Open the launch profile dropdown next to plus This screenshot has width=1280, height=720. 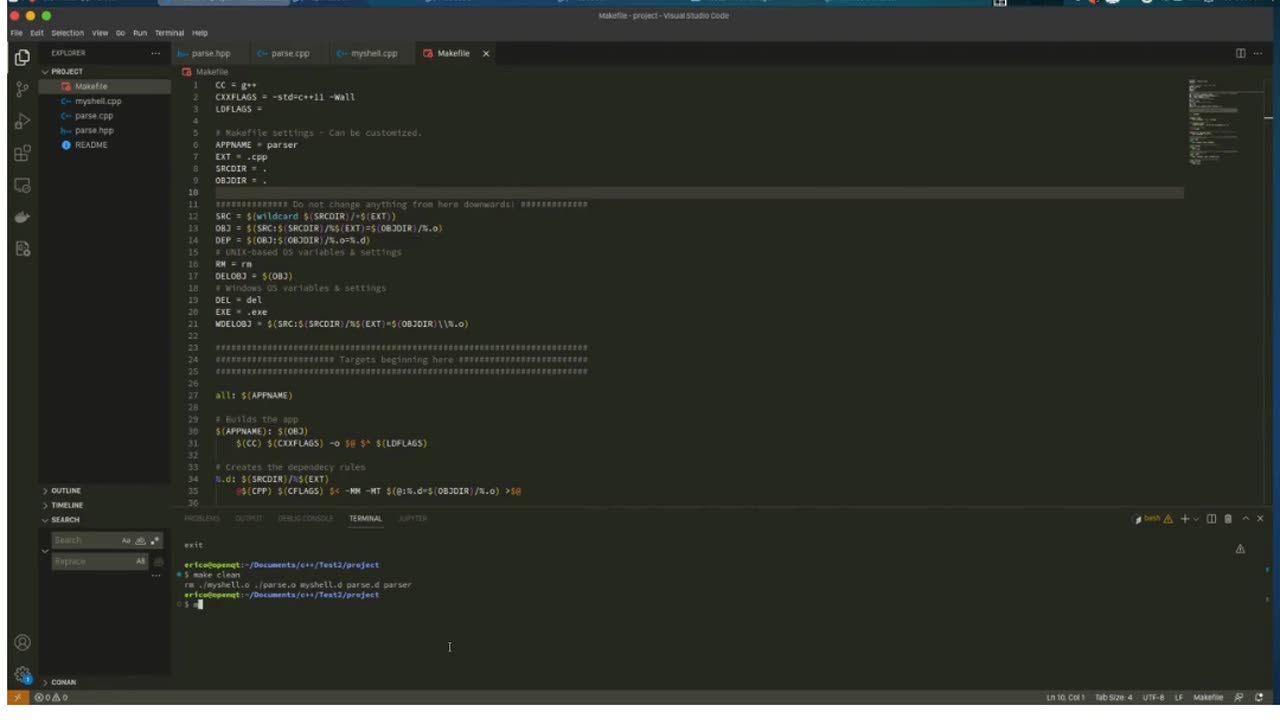(1196, 519)
